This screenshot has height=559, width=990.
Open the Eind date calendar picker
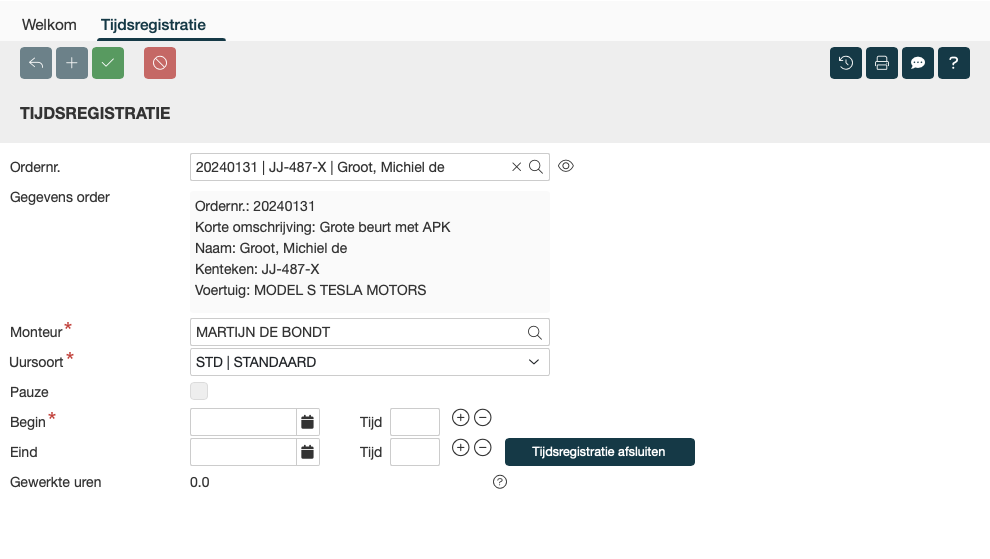308,452
